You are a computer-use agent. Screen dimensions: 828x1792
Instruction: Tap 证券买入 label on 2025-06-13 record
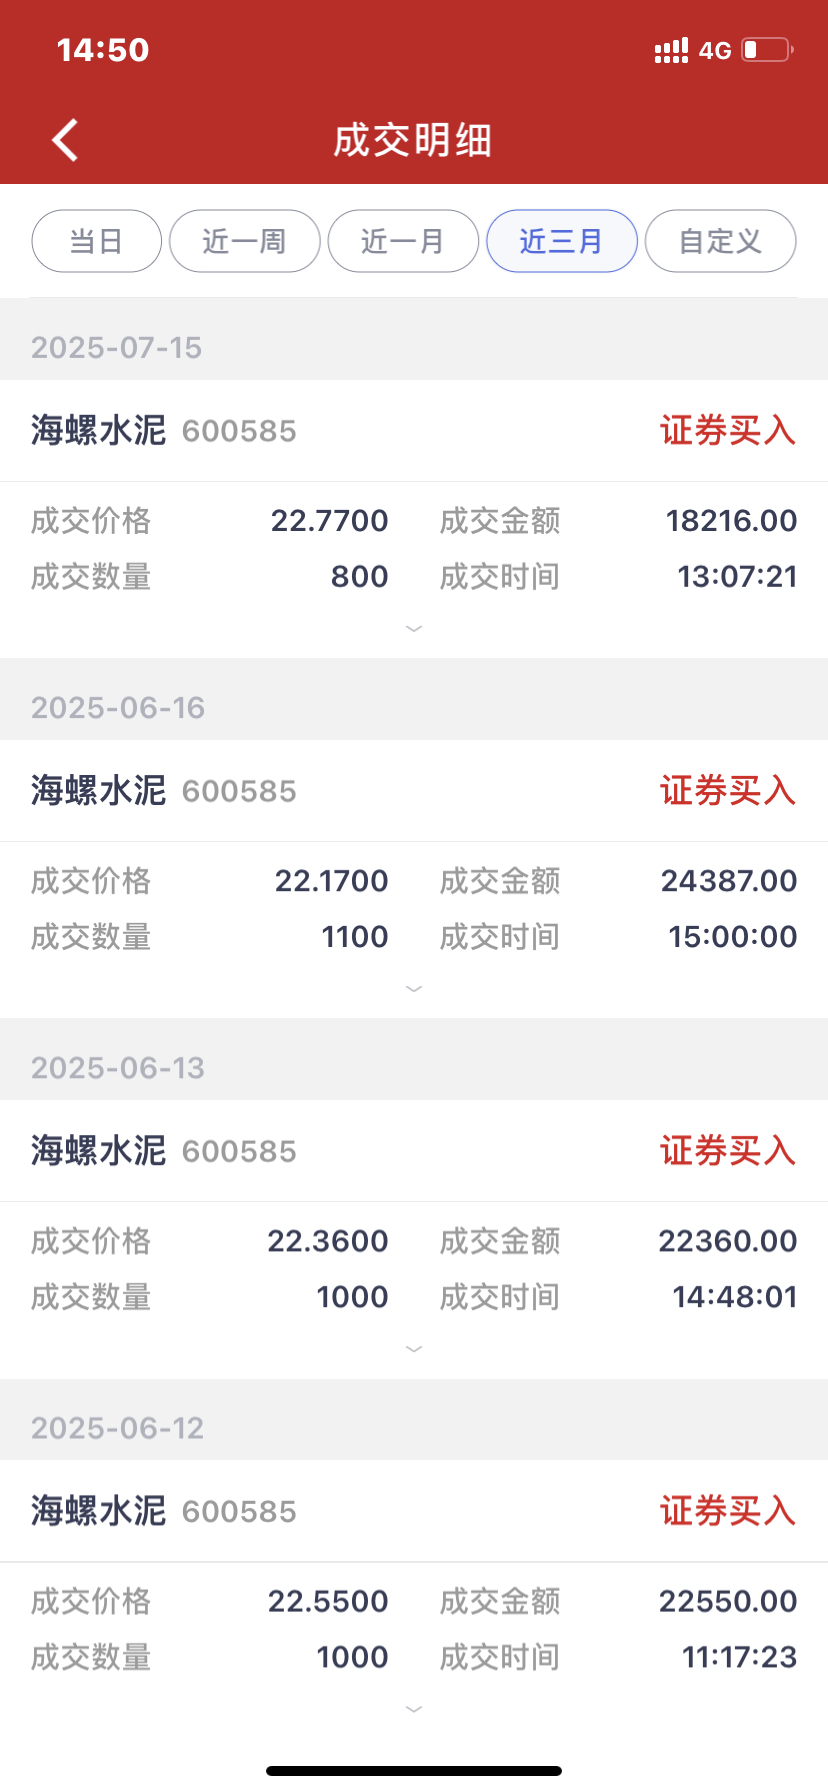(728, 1150)
